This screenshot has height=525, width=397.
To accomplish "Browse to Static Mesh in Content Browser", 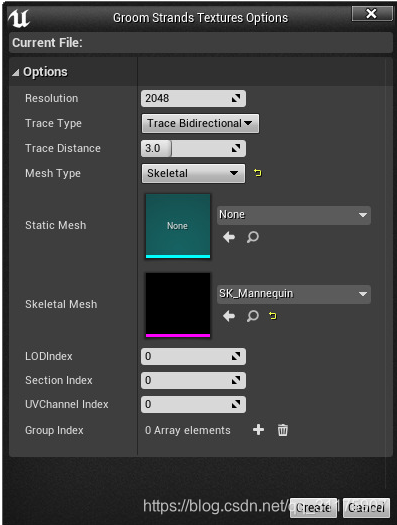I will pos(253,237).
